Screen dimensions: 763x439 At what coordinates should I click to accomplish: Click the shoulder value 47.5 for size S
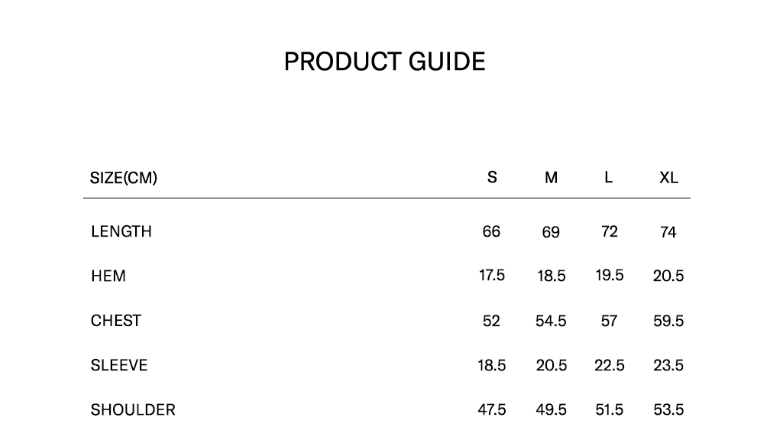click(492, 410)
